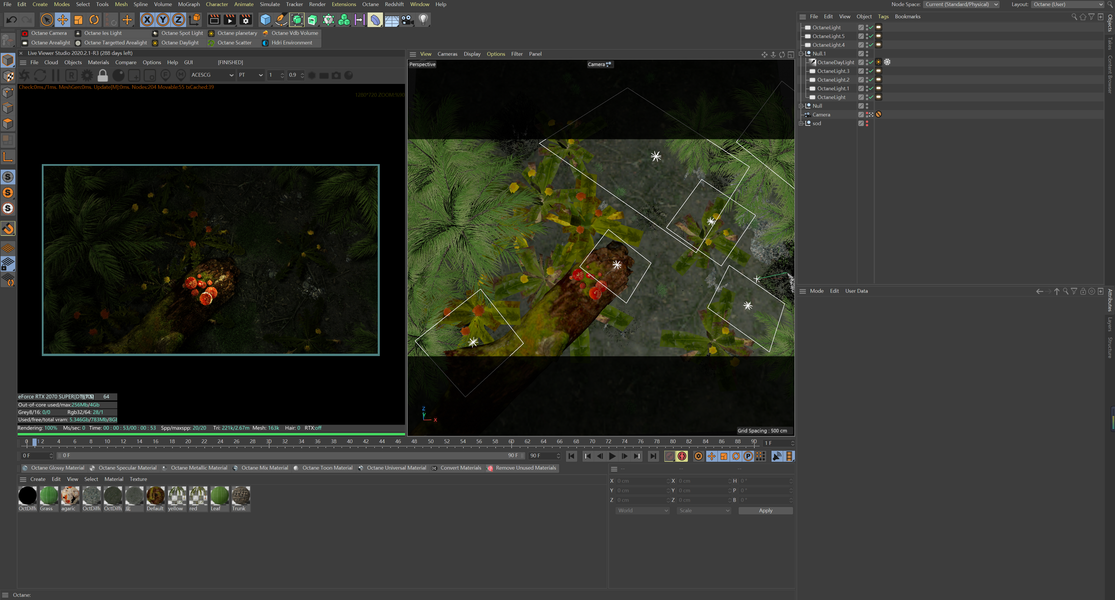Click the Apply button in coordinates panel
The image size is (1115, 600).
coord(765,510)
